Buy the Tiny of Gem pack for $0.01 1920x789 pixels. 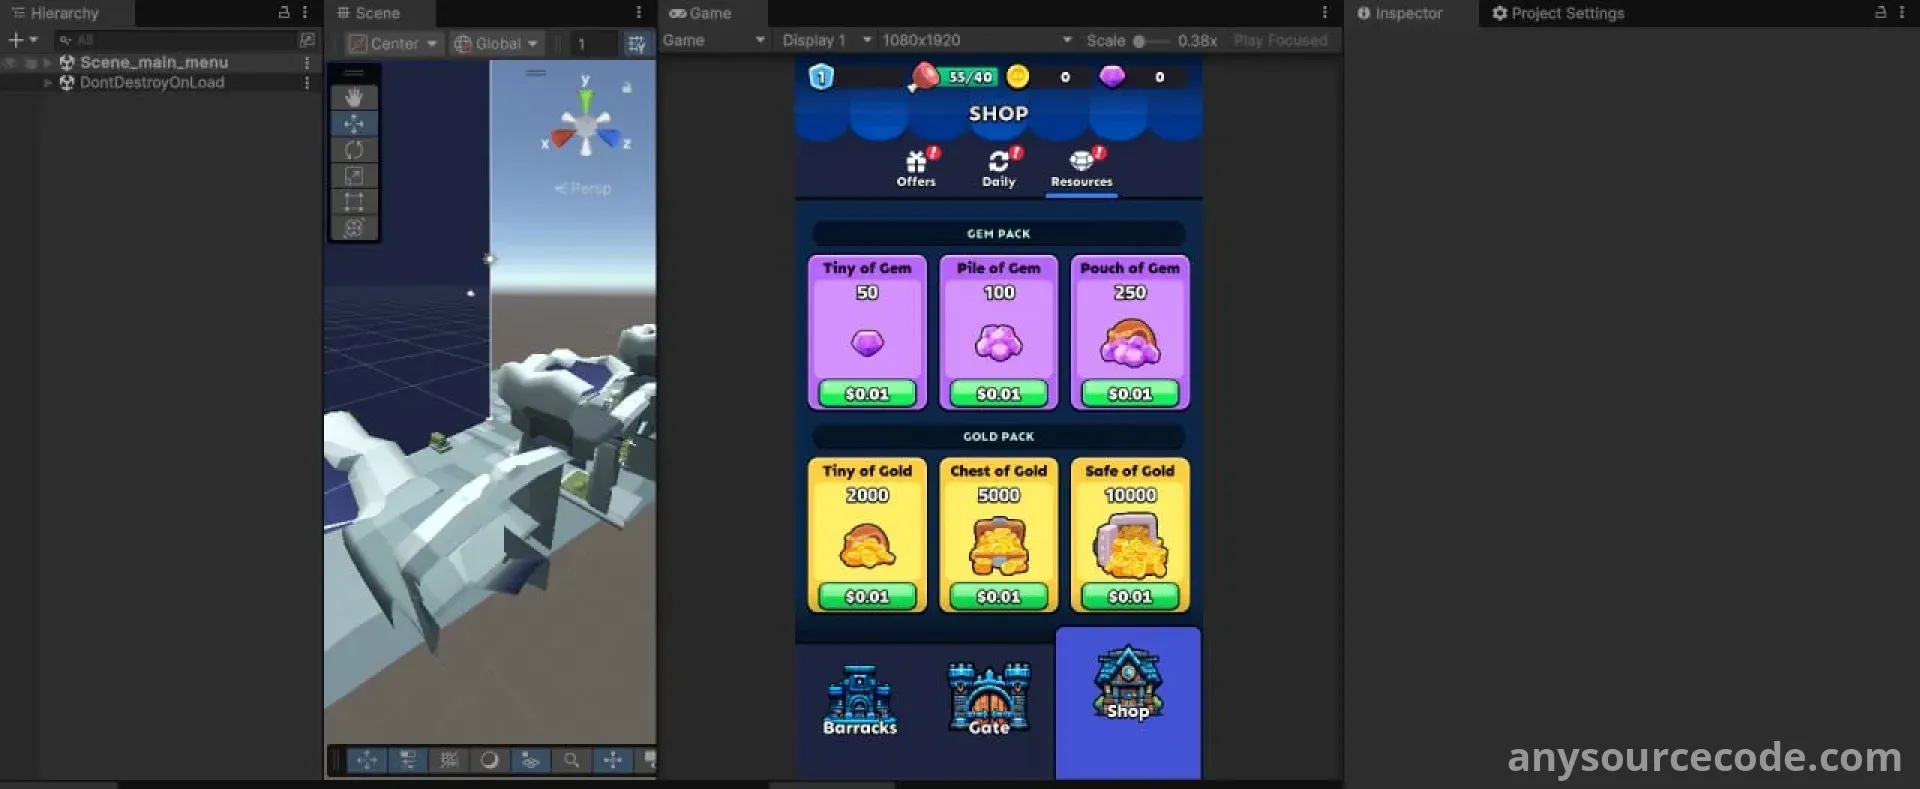[867, 393]
